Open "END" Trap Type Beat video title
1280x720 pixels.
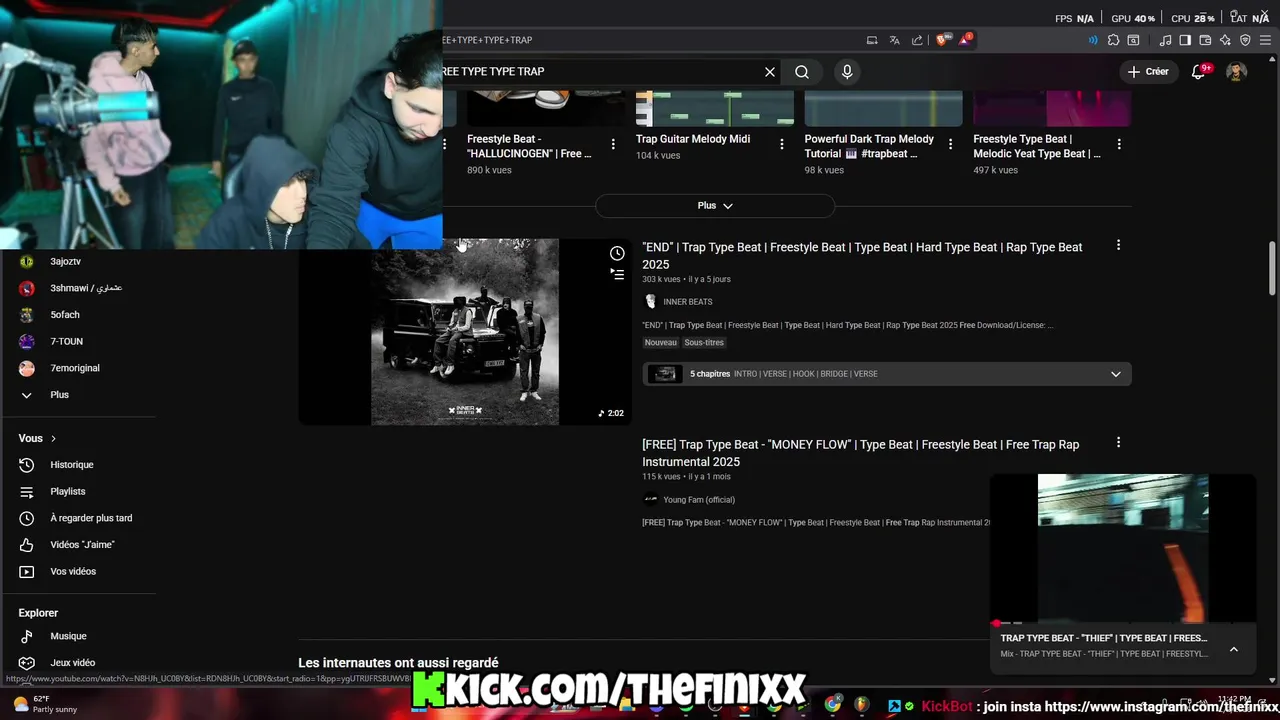click(x=862, y=256)
